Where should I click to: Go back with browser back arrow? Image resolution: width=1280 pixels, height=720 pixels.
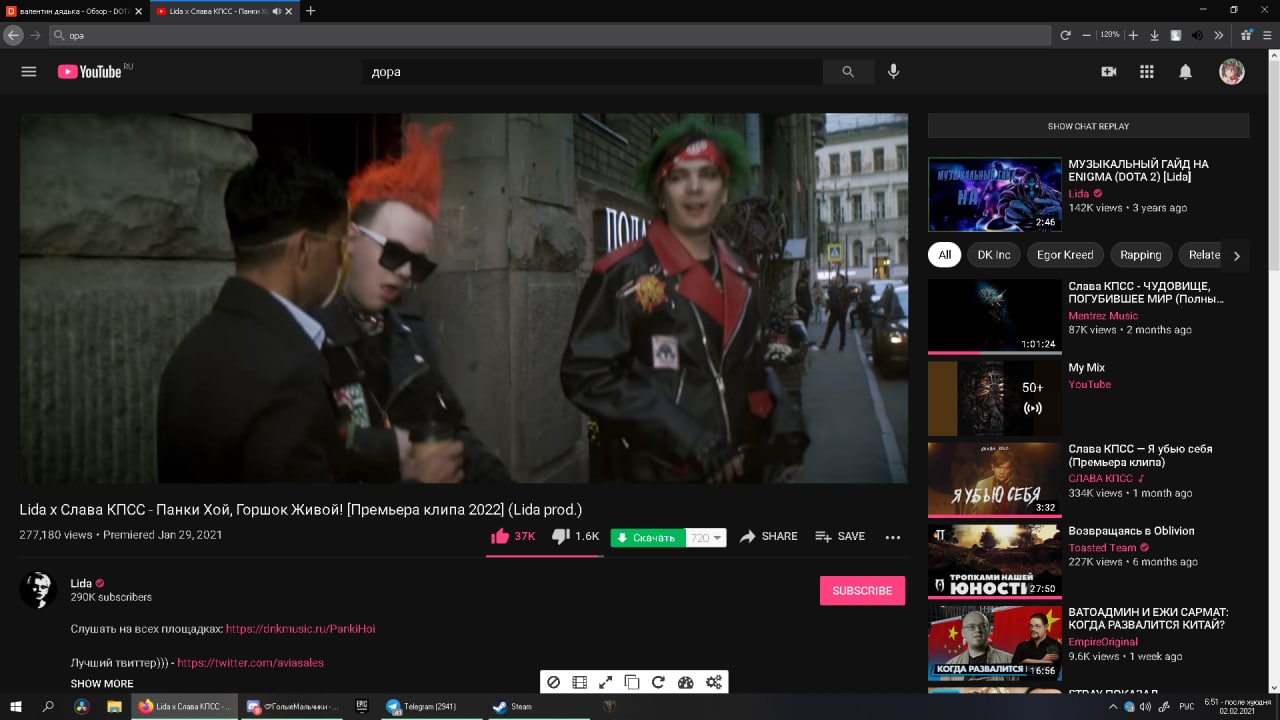coord(13,35)
